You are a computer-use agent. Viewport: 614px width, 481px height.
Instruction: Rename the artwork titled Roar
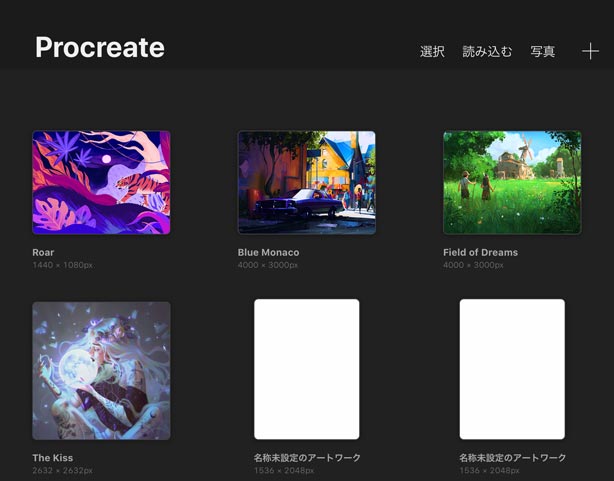43,253
